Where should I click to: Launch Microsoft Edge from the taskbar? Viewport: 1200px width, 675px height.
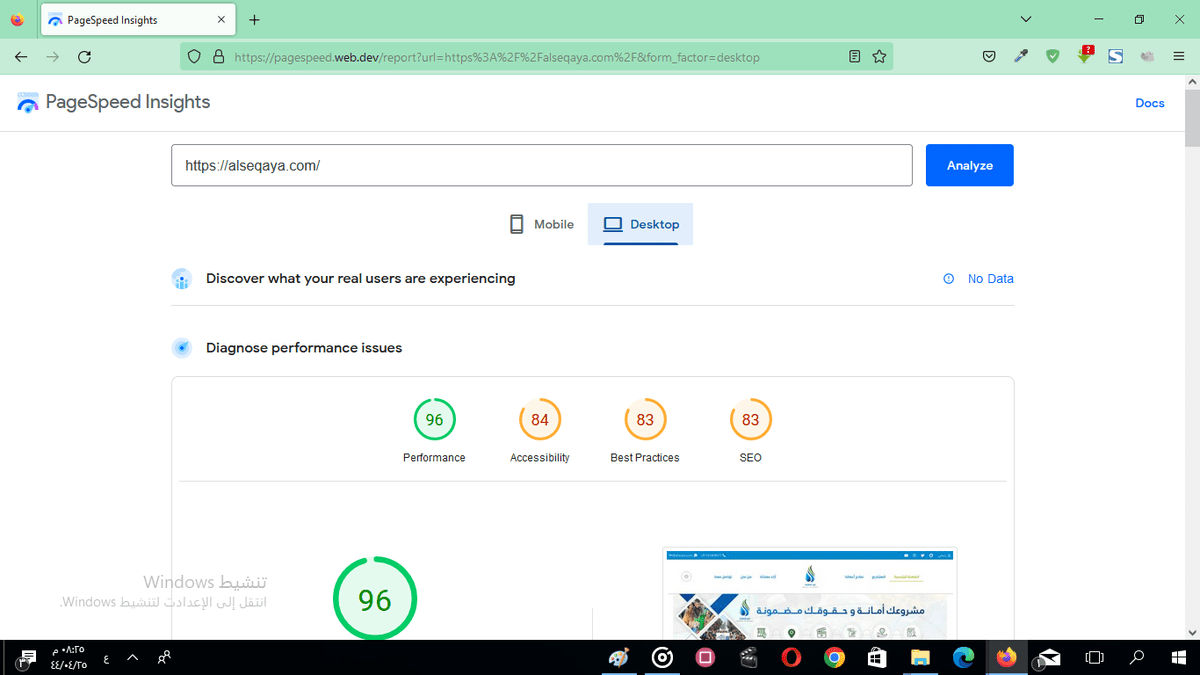click(963, 657)
